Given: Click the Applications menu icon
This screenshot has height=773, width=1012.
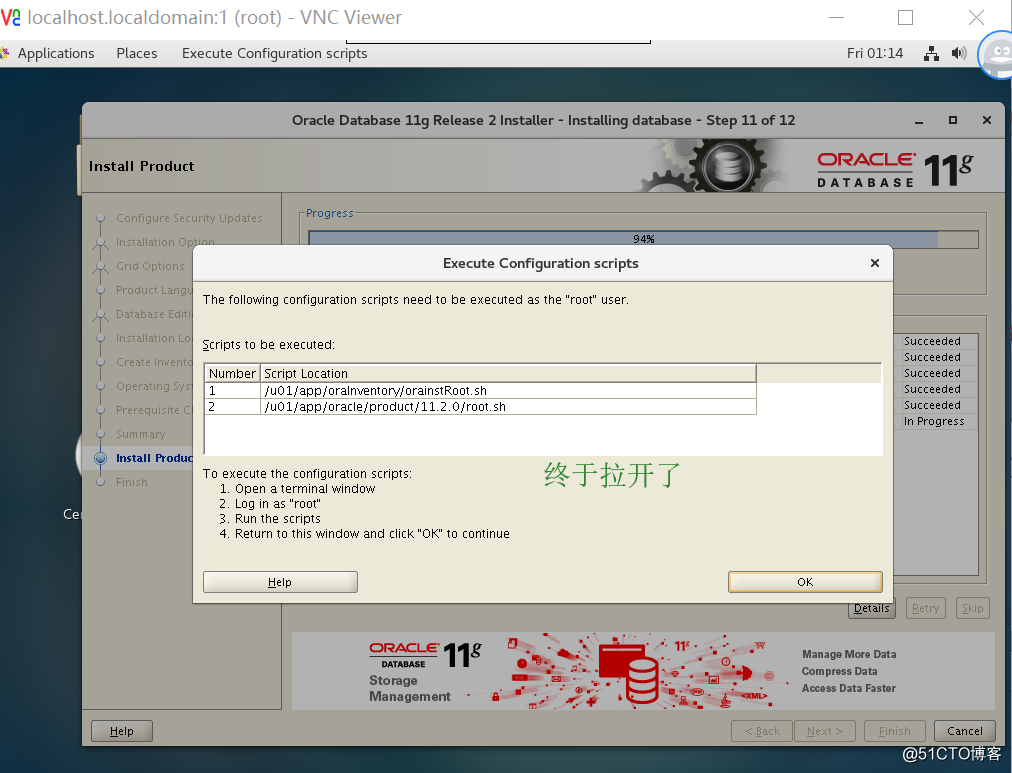Looking at the screenshot, I should click(5, 54).
